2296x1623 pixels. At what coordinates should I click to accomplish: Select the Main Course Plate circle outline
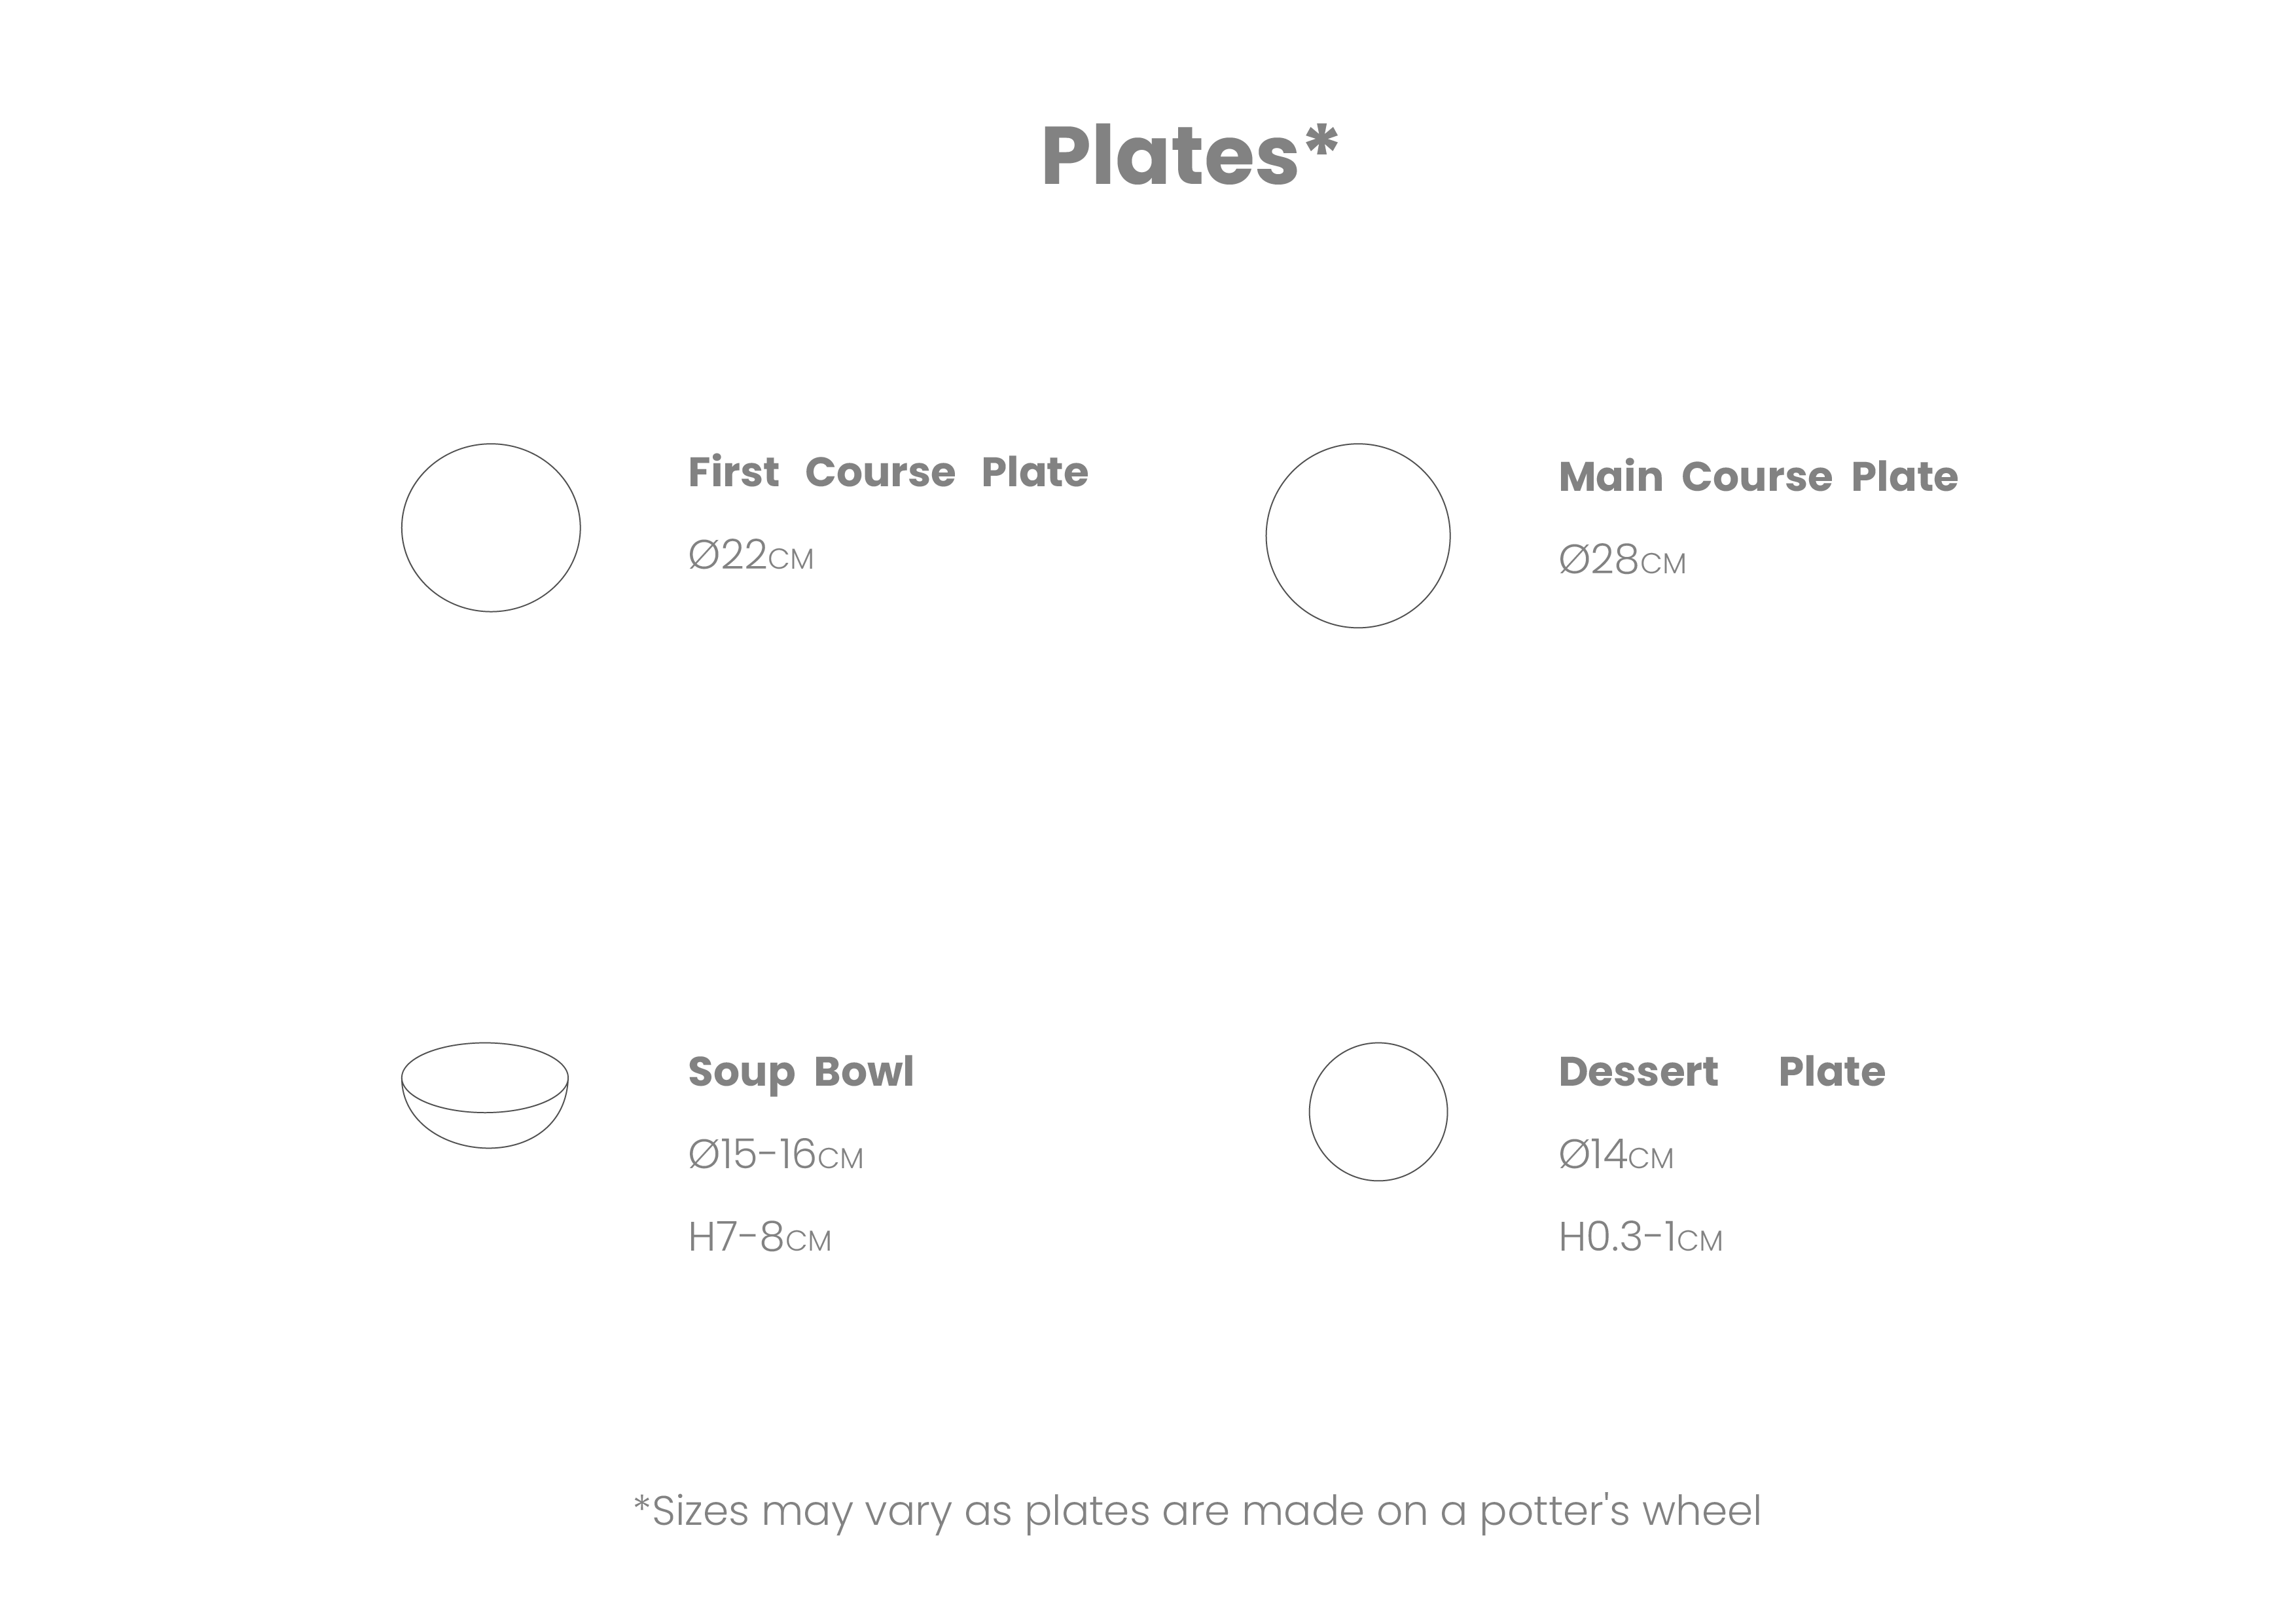click(1357, 536)
